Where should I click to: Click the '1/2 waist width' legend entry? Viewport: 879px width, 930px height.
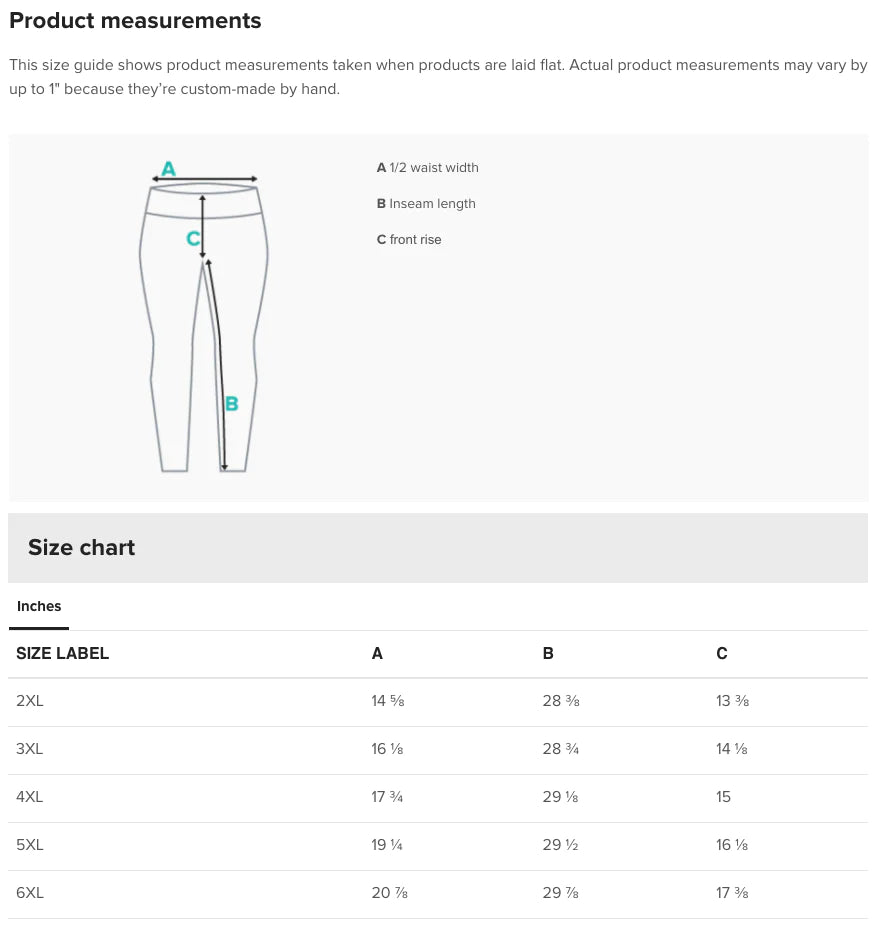427,168
